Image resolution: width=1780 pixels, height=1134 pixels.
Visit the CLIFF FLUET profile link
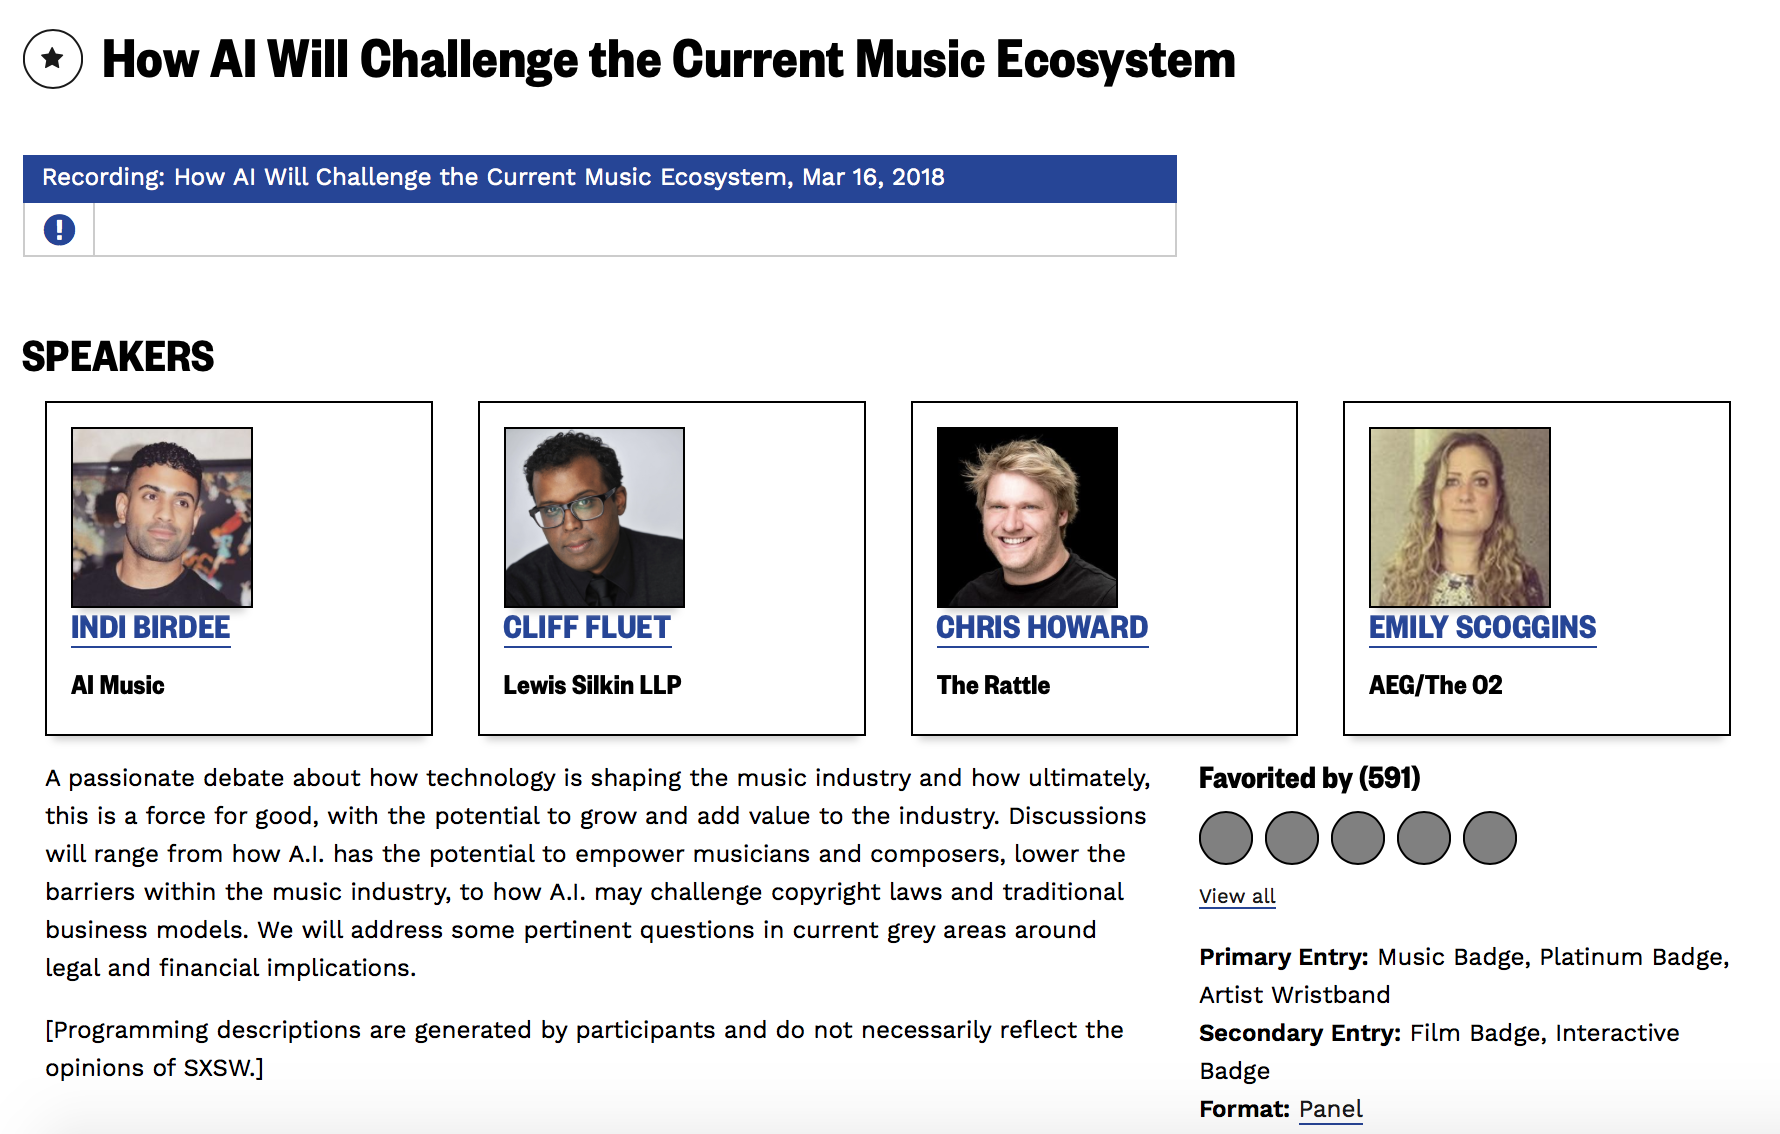587,628
